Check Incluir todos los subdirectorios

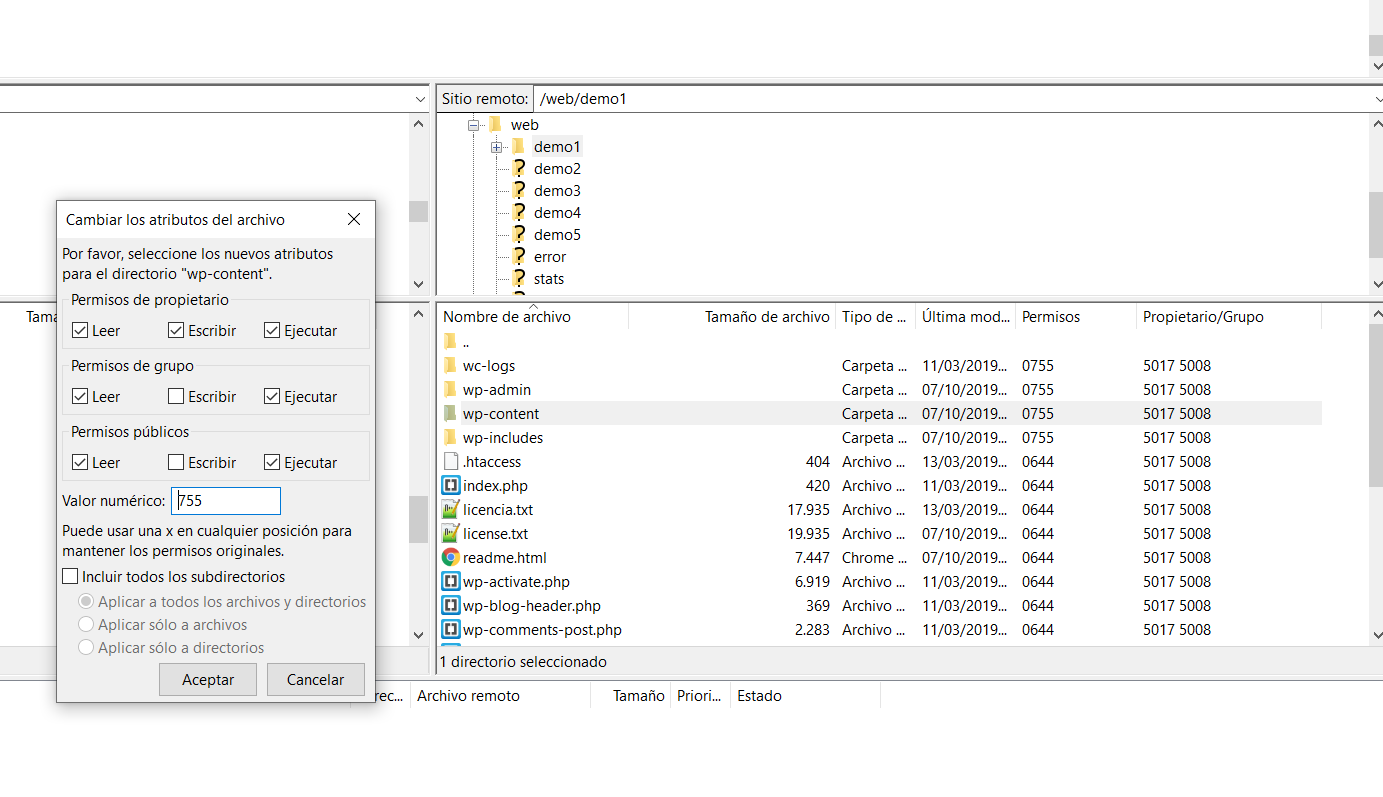click(x=70, y=577)
